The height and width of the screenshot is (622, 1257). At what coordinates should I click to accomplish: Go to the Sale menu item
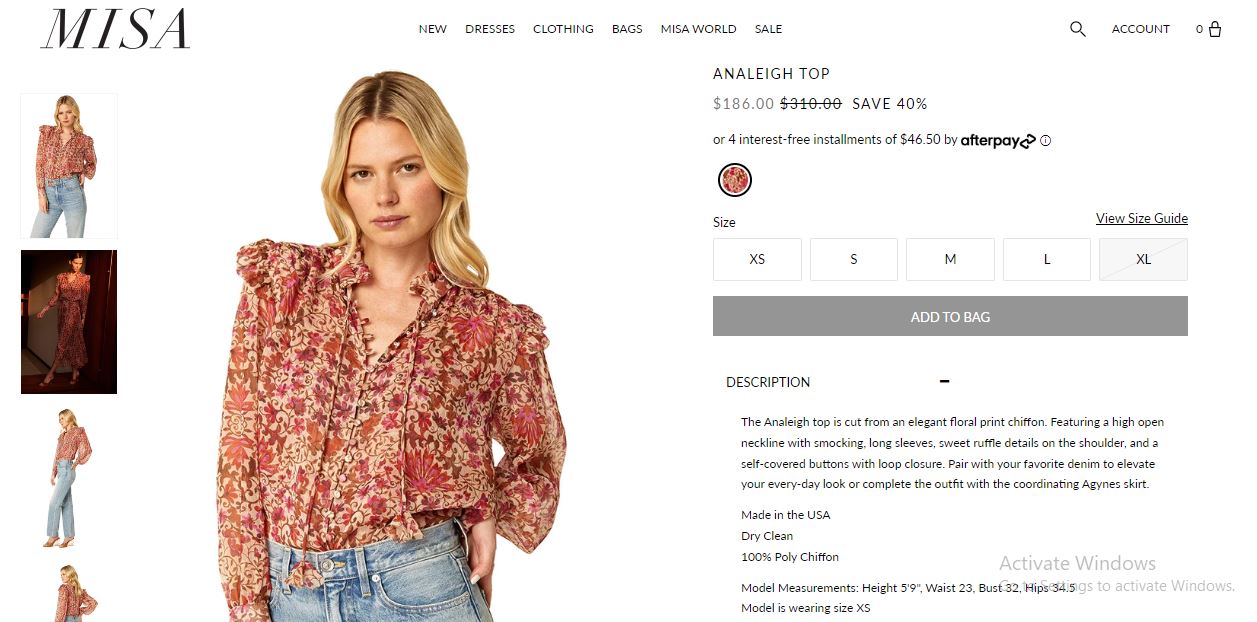tap(768, 29)
